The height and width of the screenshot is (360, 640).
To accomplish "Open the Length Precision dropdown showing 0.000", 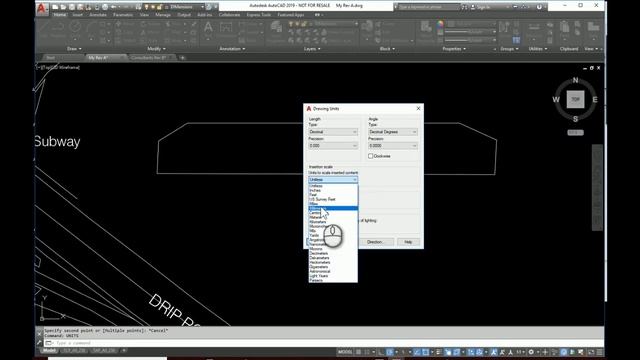I will pyautogui.click(x=333, y=146).
